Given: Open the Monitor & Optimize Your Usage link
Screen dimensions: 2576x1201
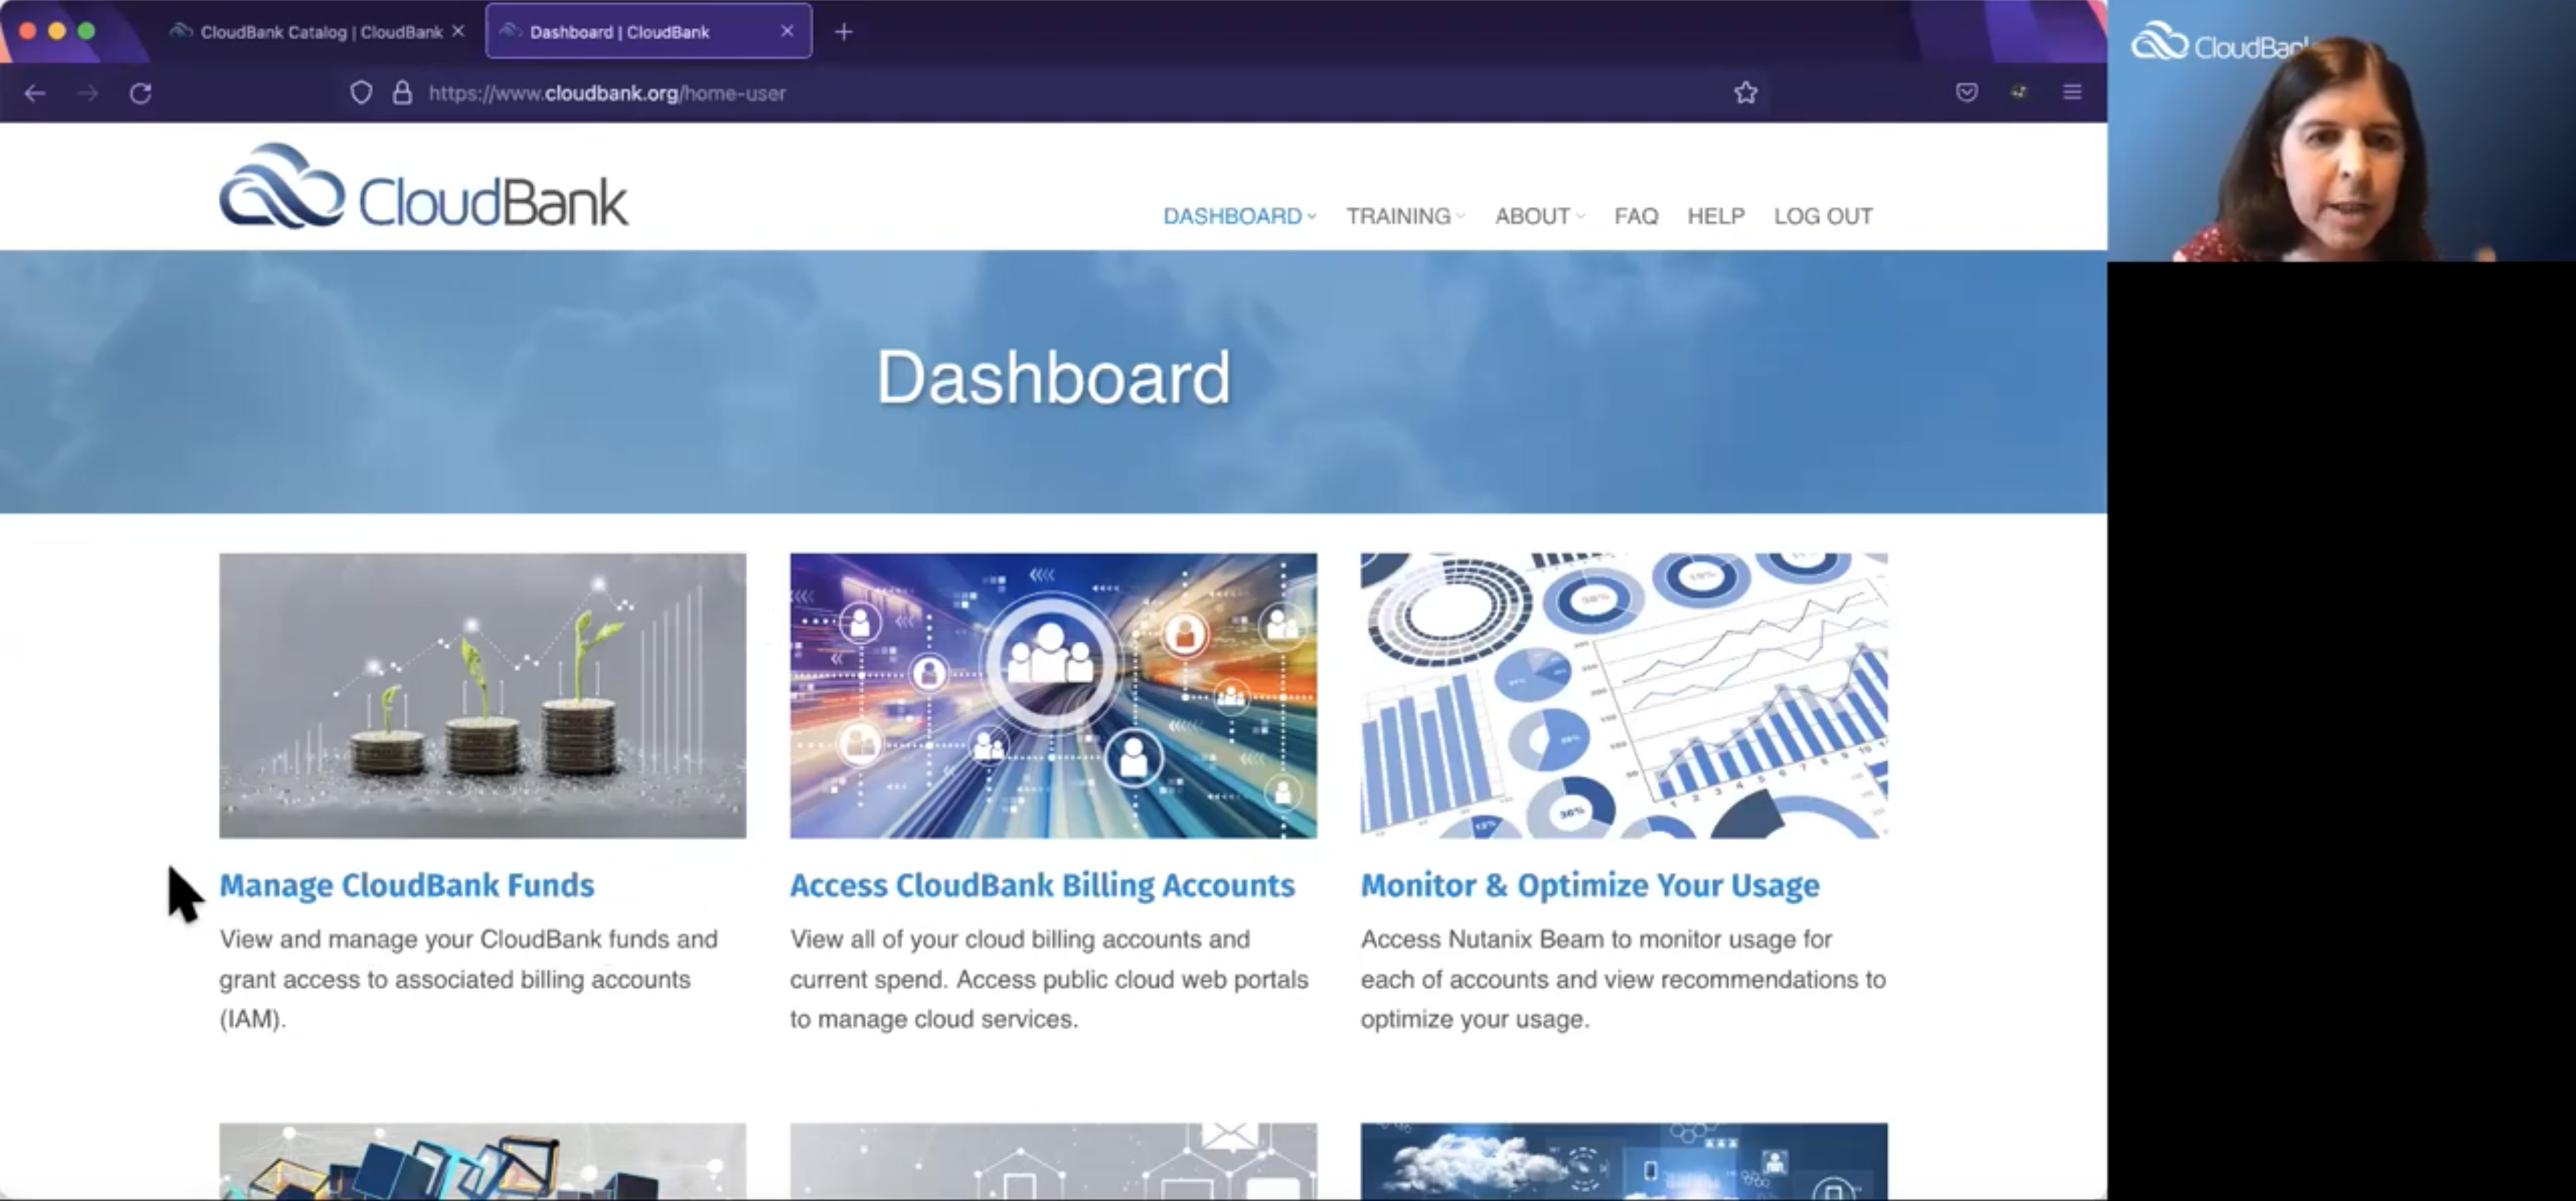Looking at the screenshot, I should pos(1590,885).
